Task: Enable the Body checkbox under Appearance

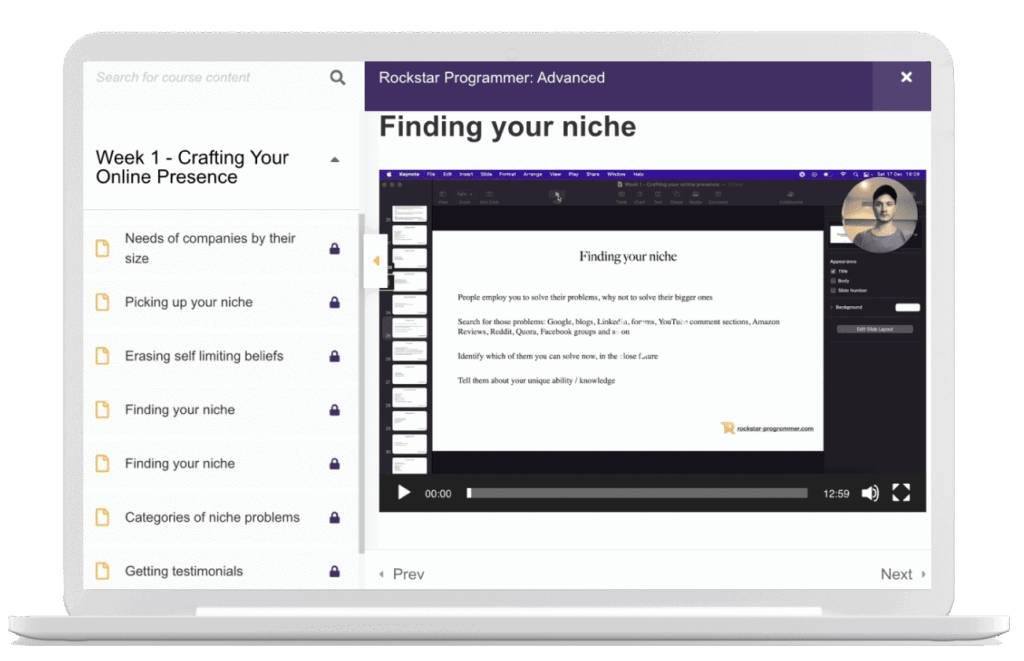Action: pyautogui.click(x=834, y=281)
